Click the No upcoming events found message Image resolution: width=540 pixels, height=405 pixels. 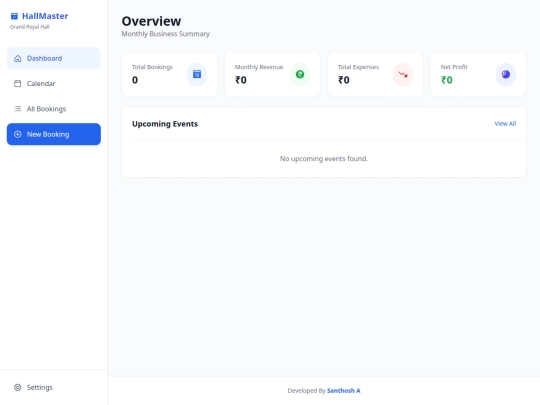(x=324, y=159)
